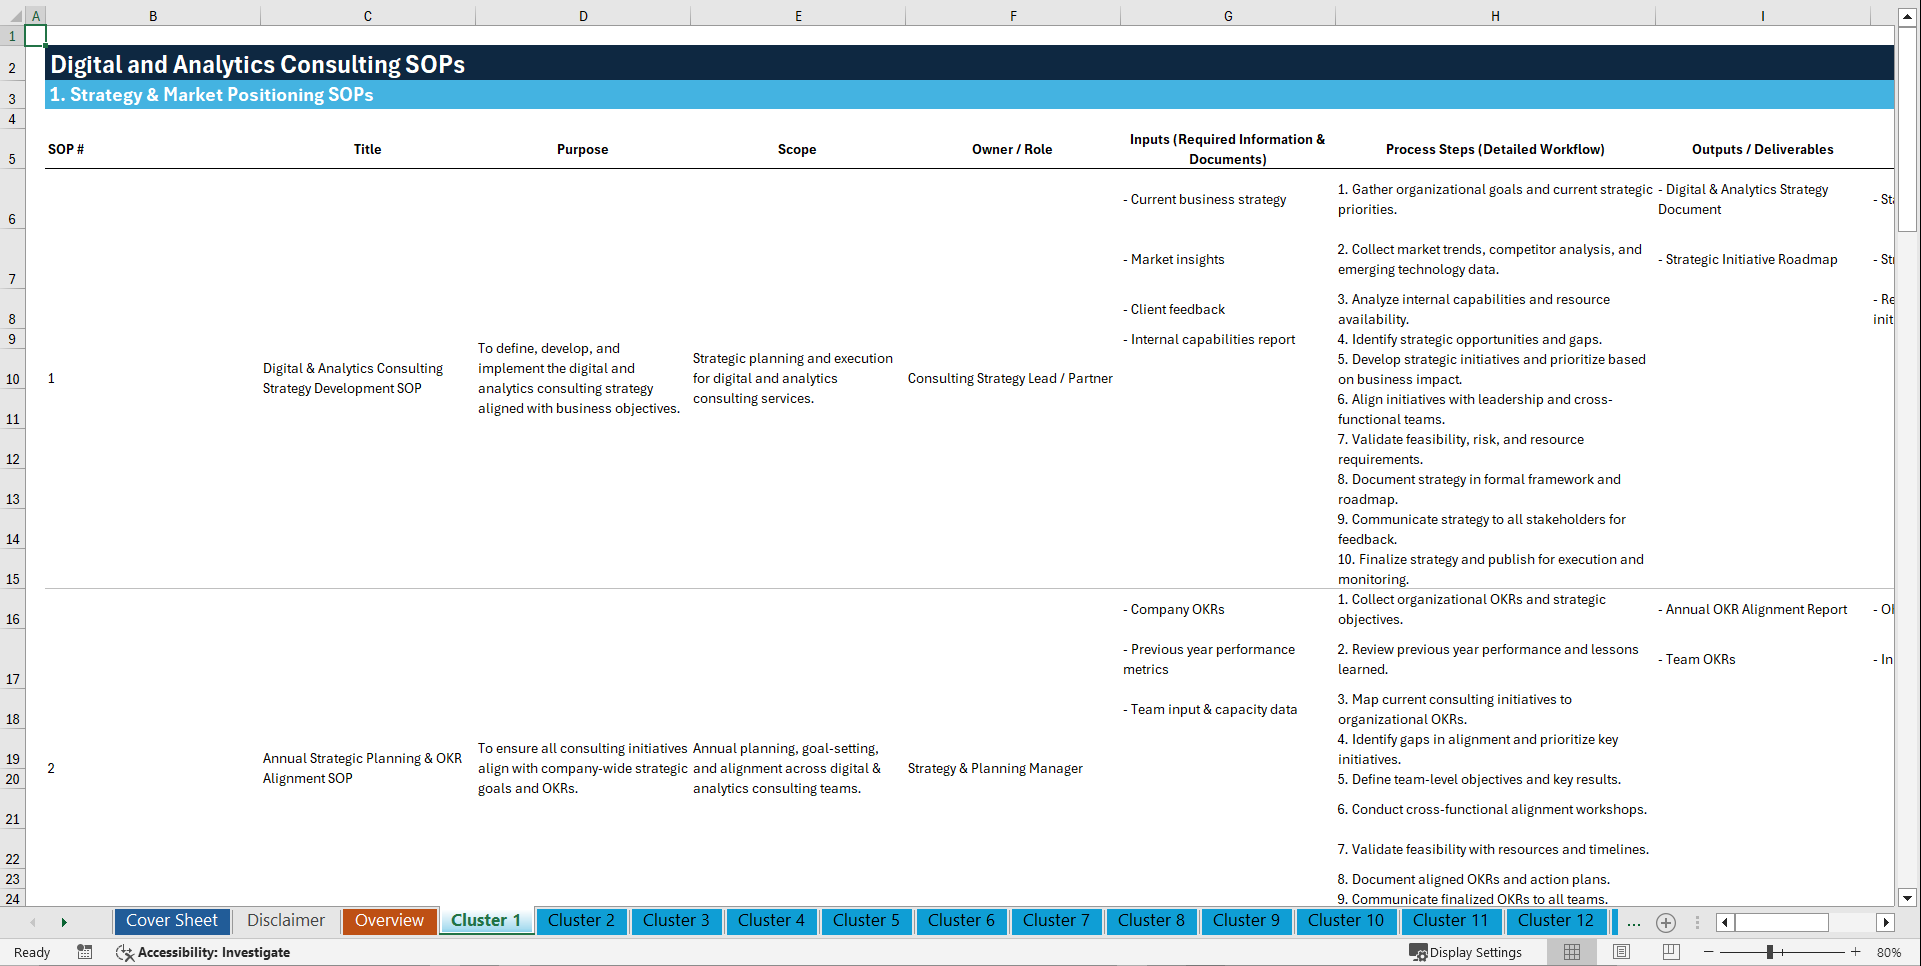Go to the Overview tab

pyautogui.click(x=389, y=921)
